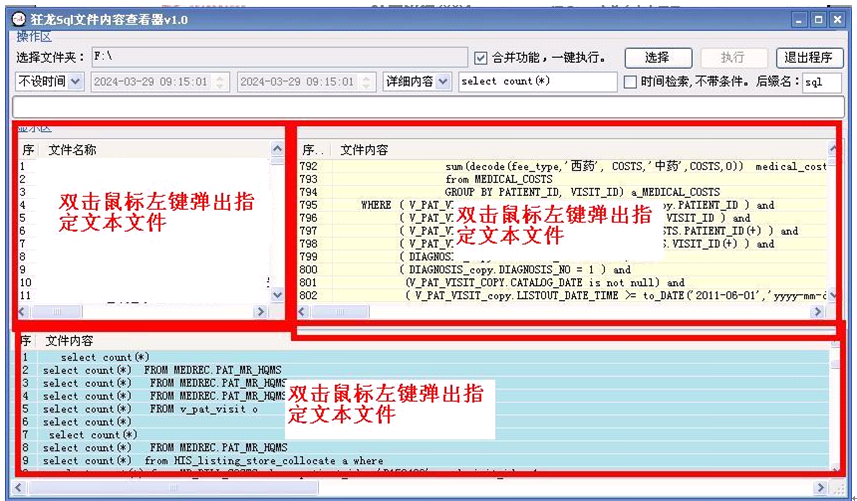Click the second date-time spinner arrows
Image resolution: width=857 pixels, height=501 pixels.
click(367, 82)
